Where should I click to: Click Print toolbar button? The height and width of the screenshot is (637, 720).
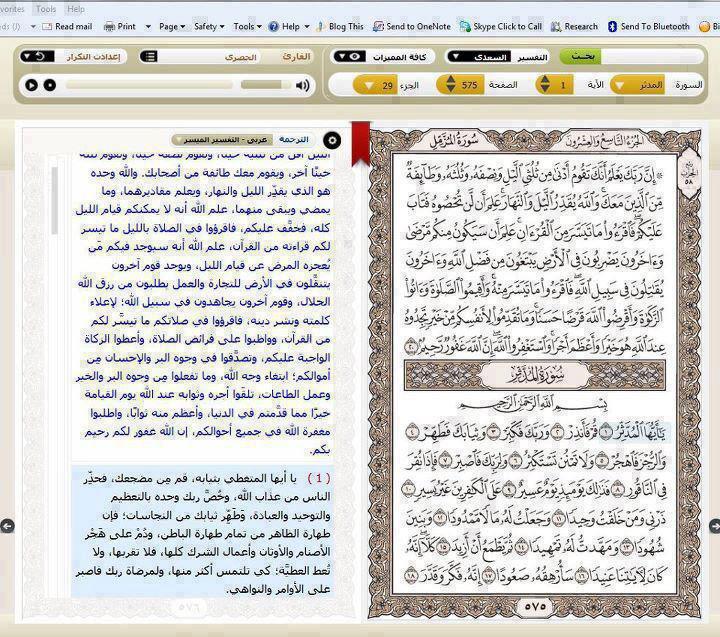coord(119,27)
